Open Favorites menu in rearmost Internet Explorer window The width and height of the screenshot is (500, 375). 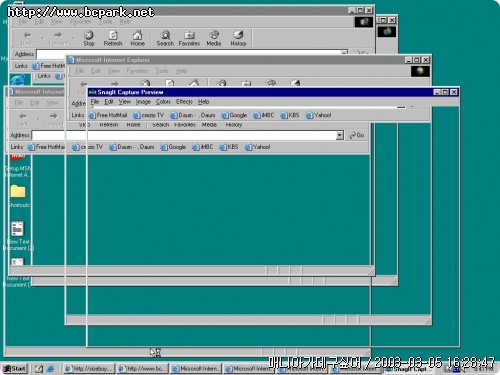81,22
